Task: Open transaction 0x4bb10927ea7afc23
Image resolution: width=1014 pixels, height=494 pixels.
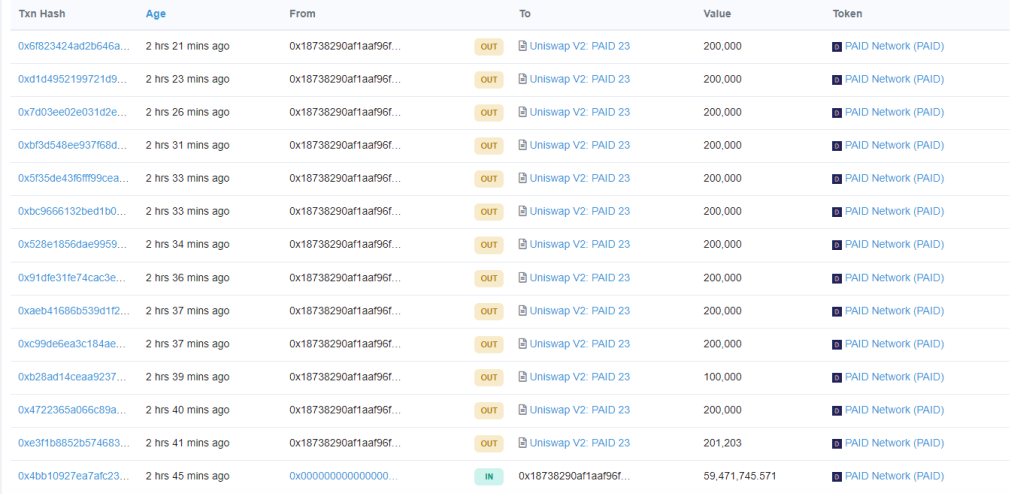Action: [74, 476]
